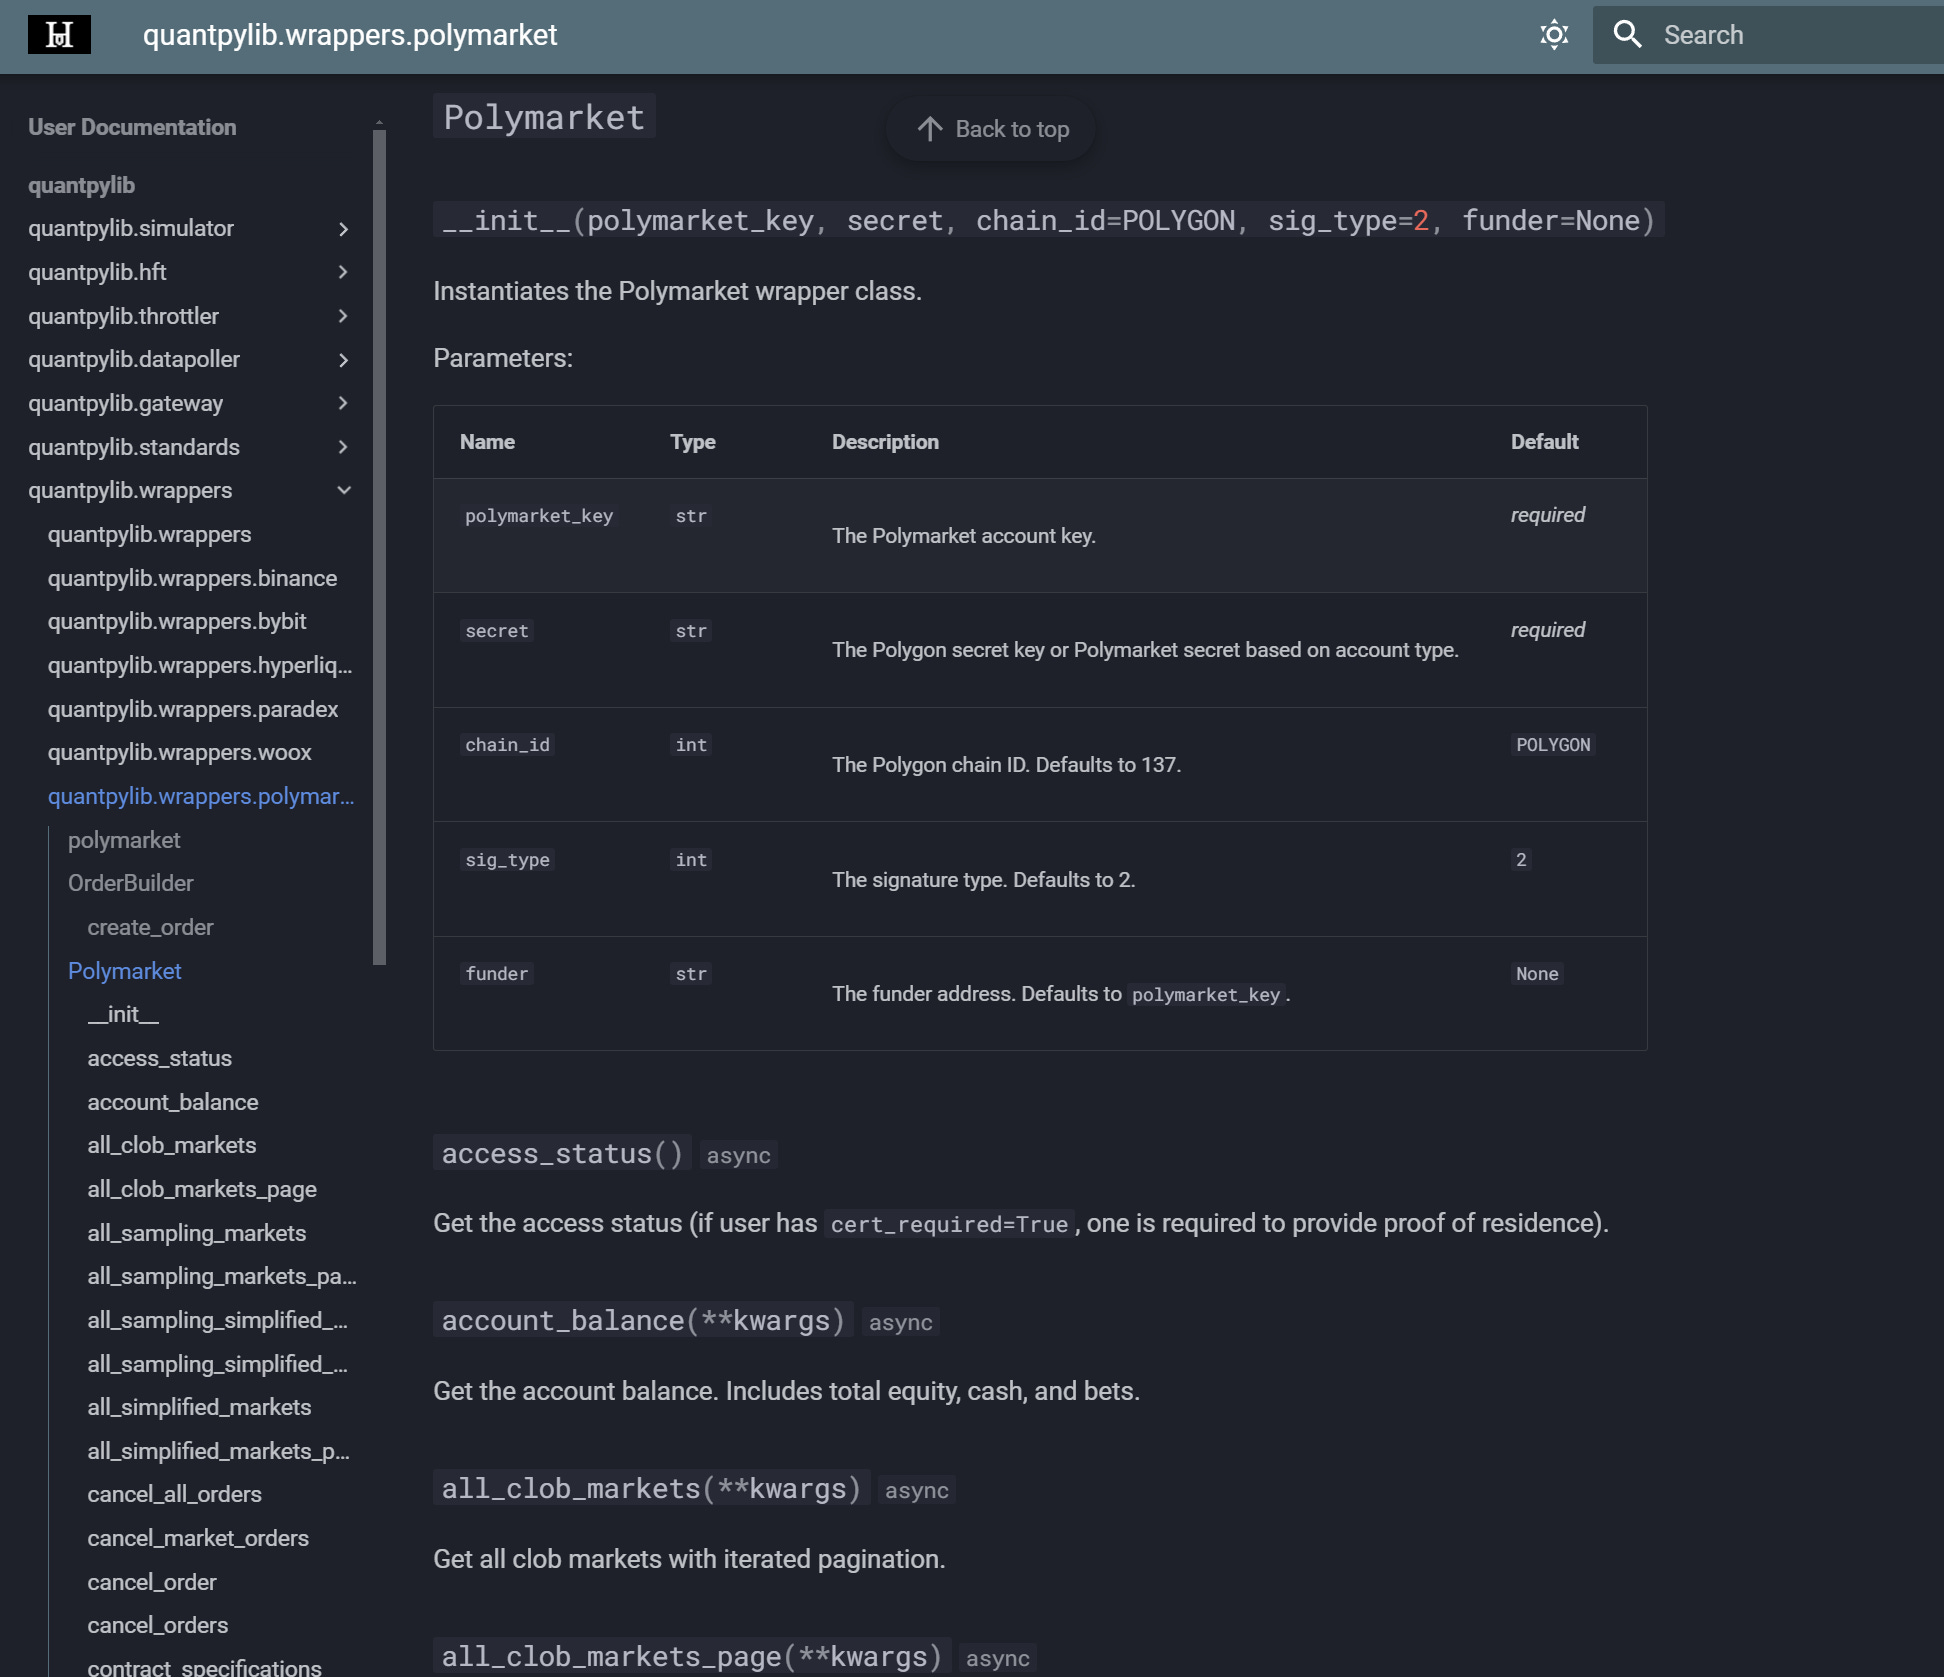
Task: Click cert_required=True inline code
Action: point(949,1224)
